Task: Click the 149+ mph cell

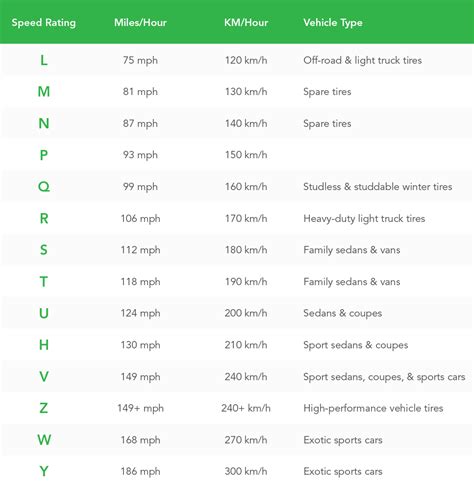Action: [x=140, y=408]
